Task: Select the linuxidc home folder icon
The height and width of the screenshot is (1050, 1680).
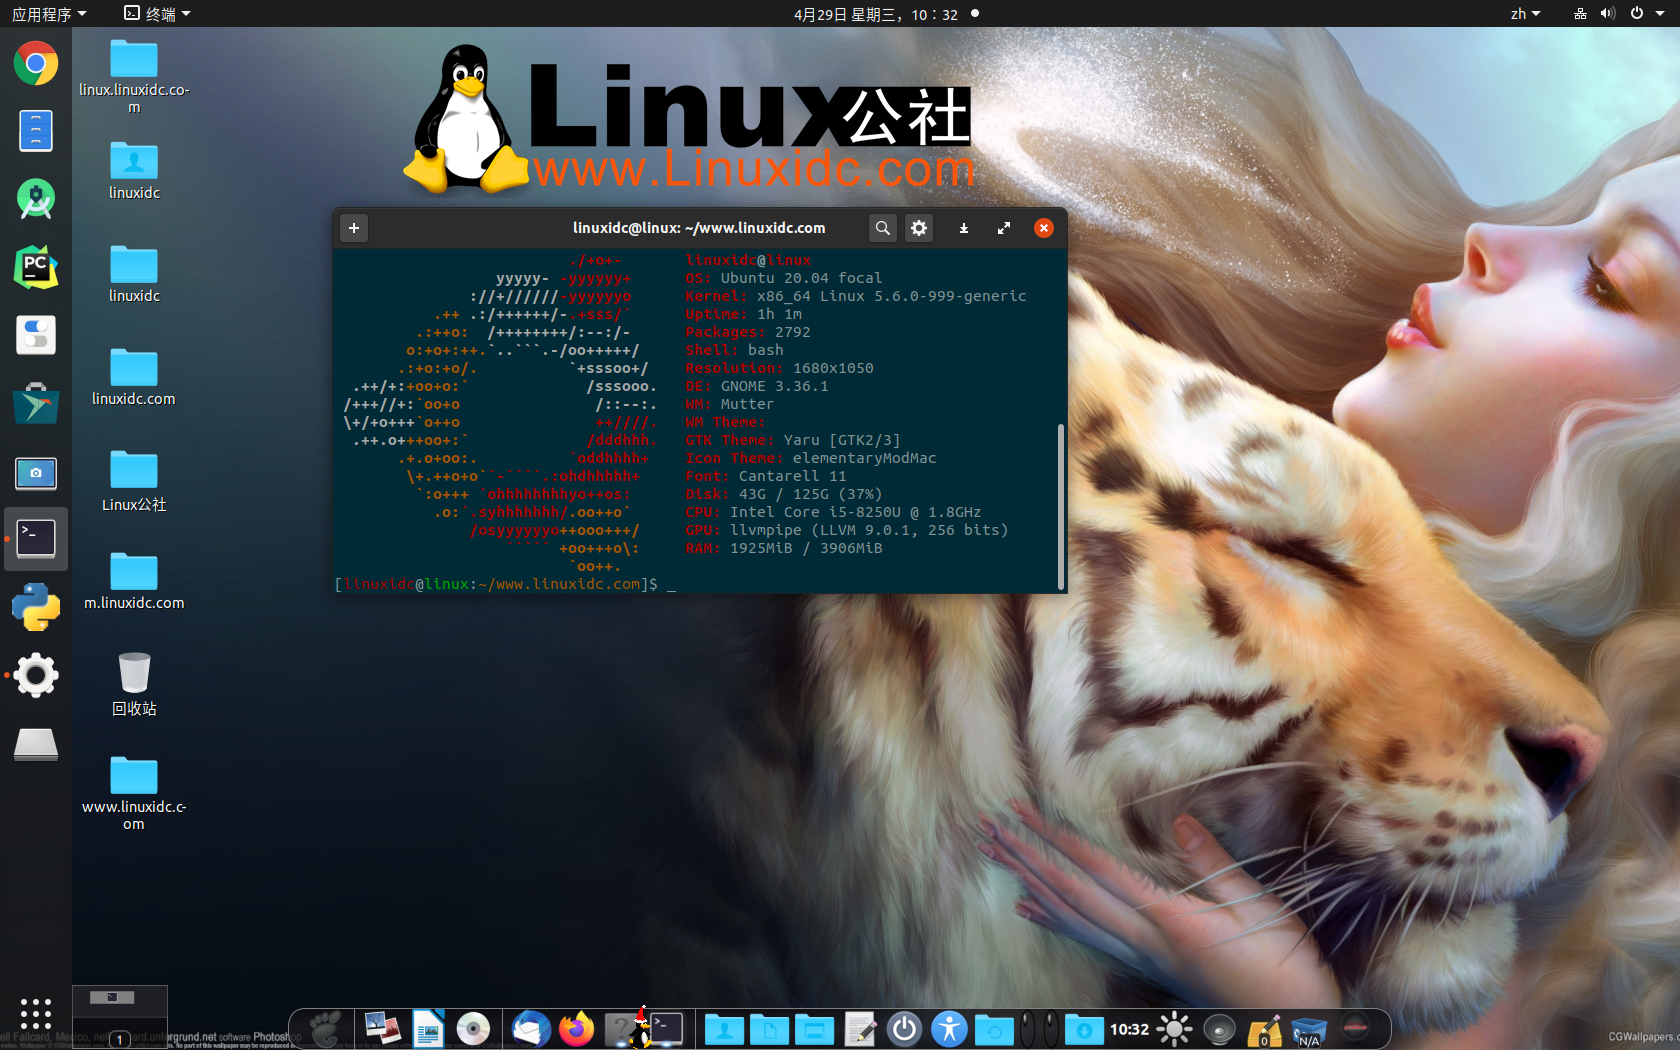Action: point(134,171)
